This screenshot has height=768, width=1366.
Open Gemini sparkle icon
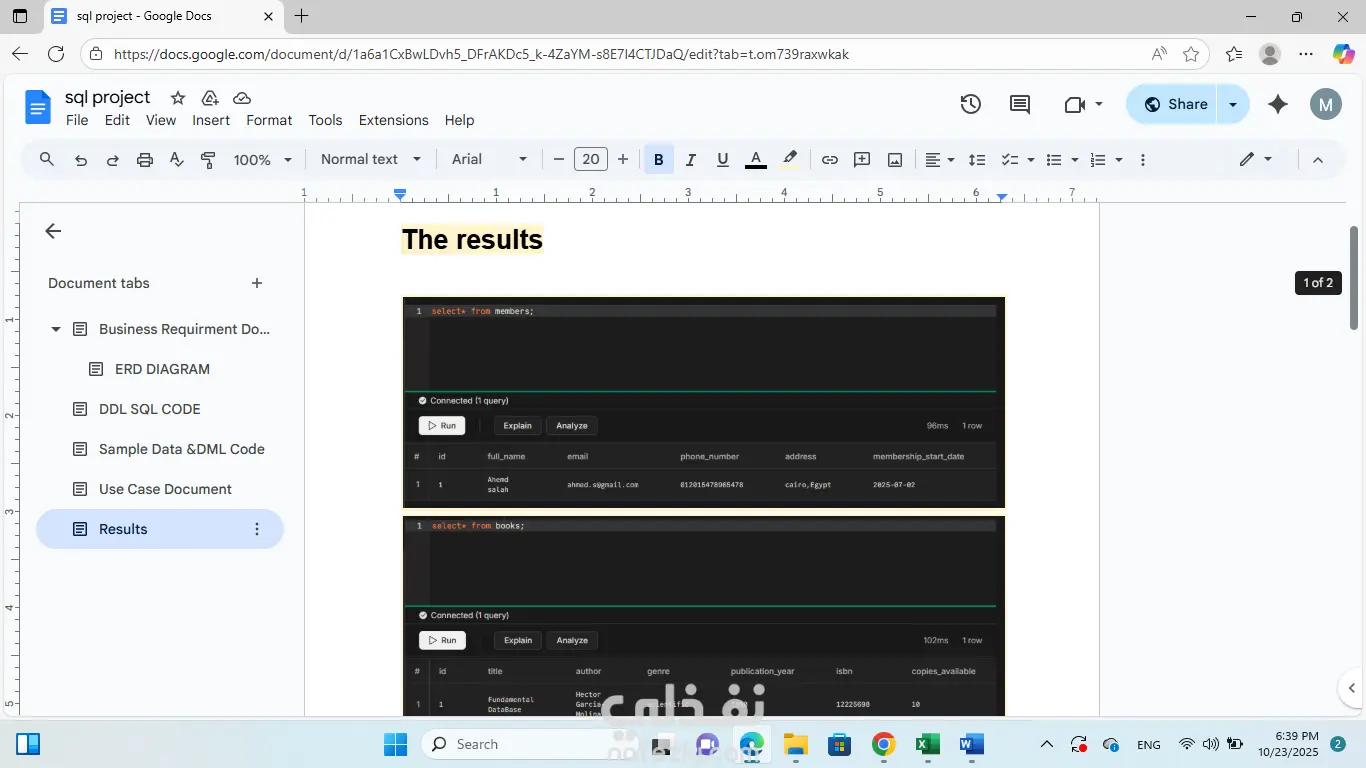point(1277,104)
